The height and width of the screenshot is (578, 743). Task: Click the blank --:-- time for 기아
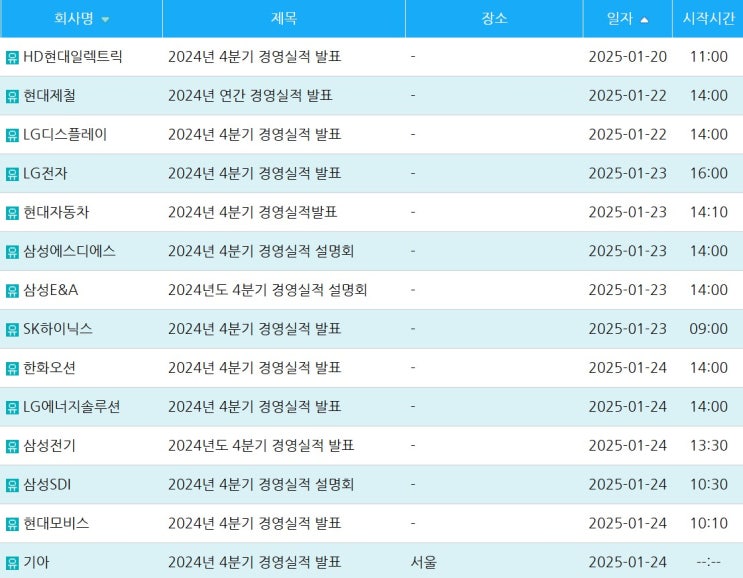tap(708, 562)
